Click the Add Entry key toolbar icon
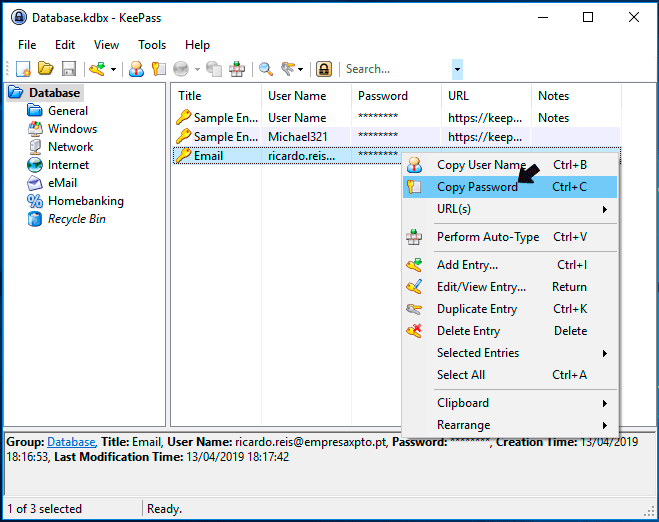The height and width of the screenshot is (522, 659). (x=97, y=69)
